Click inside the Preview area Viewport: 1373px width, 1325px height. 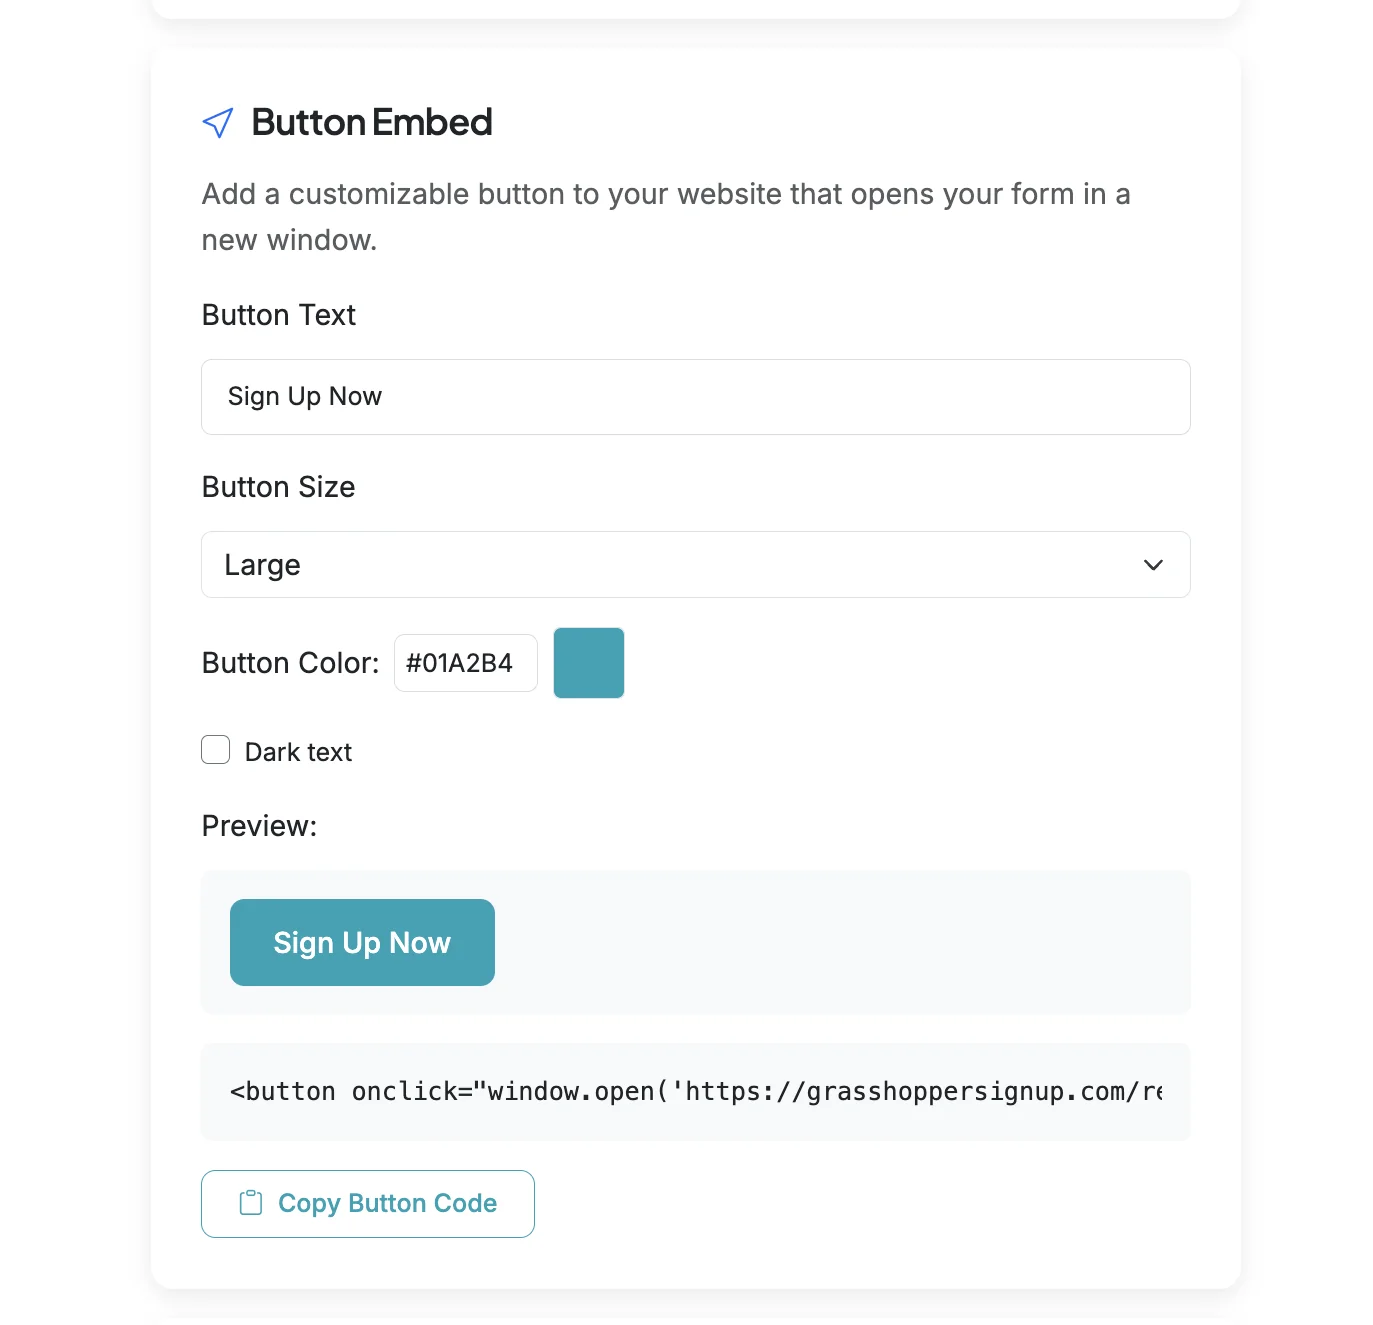(850, 942)
